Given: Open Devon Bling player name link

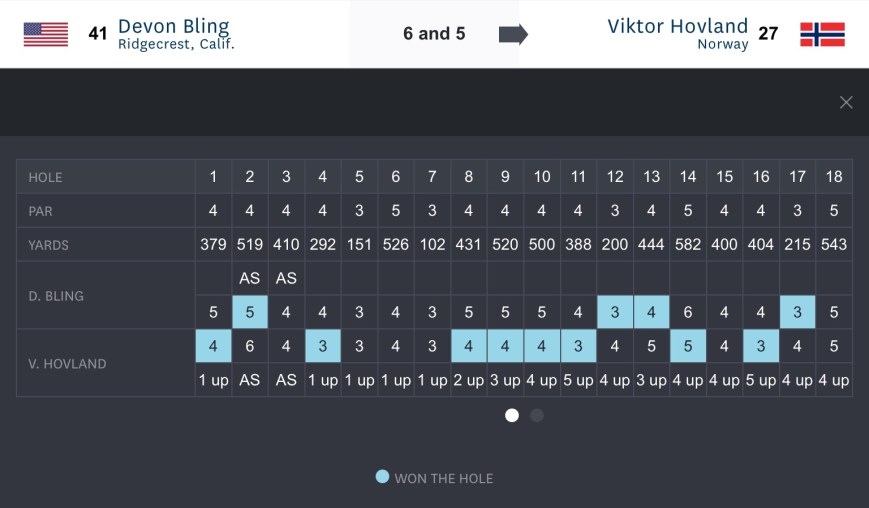Looking at the screenshot, I should coord(173,26).
